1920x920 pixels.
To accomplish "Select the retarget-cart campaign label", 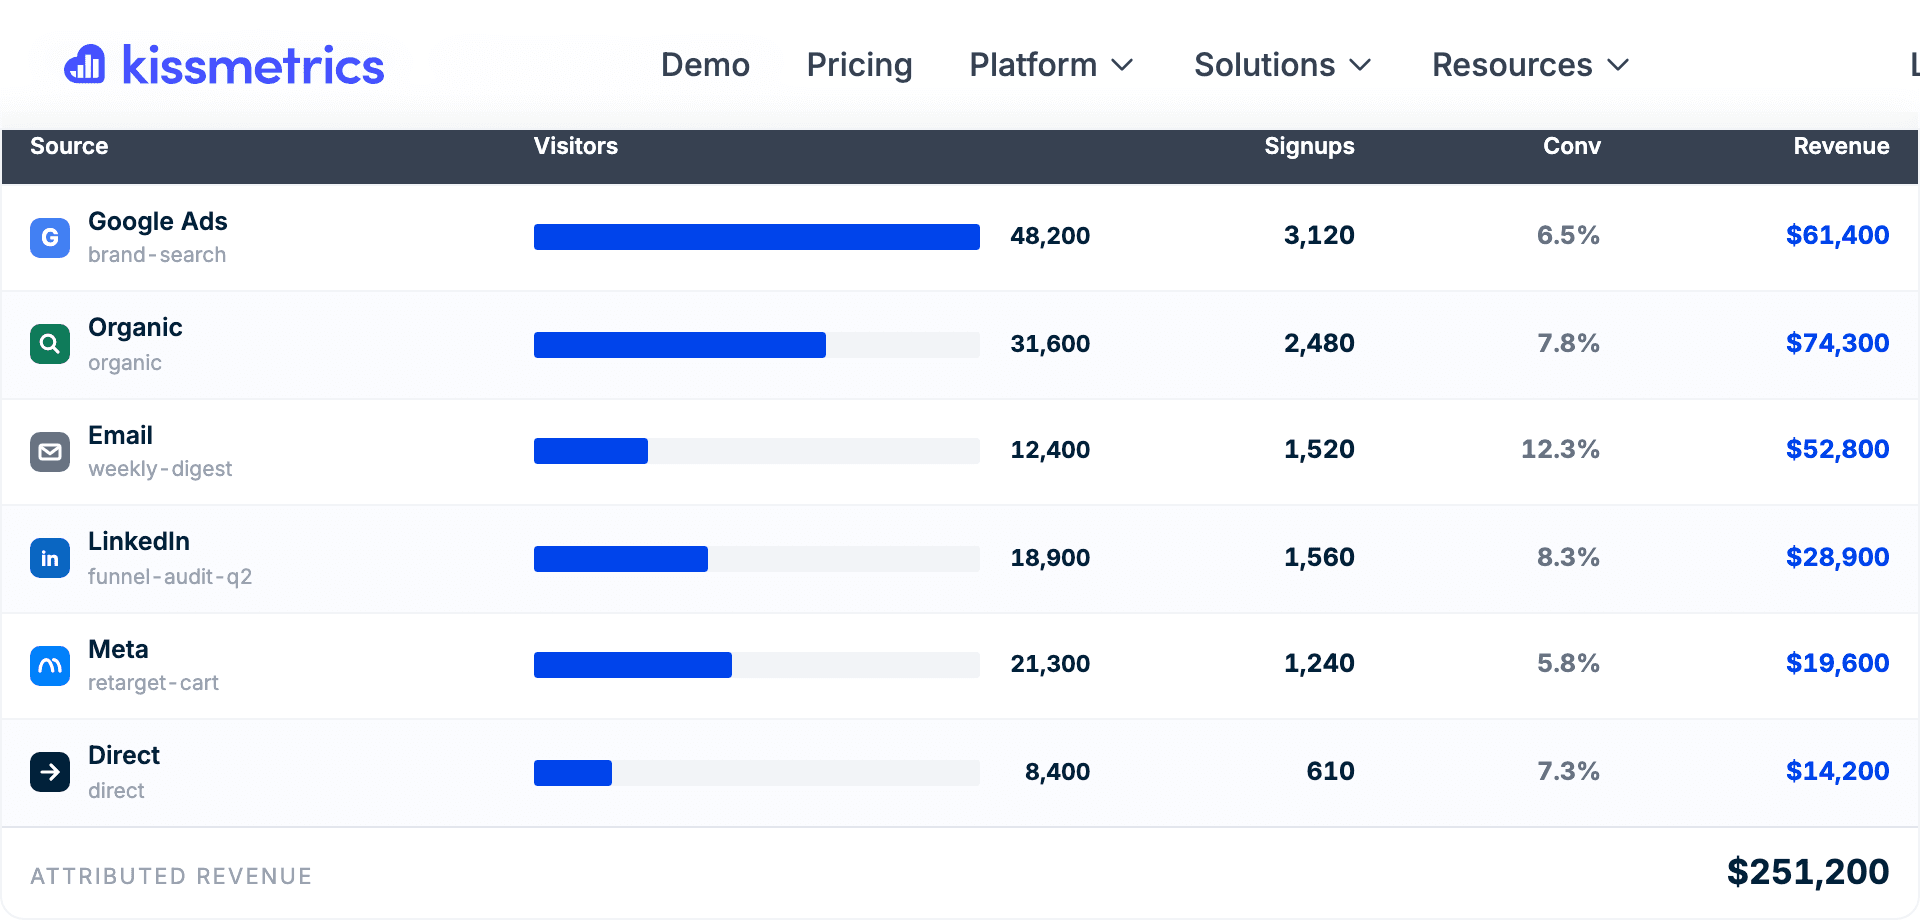I will 153,683.
